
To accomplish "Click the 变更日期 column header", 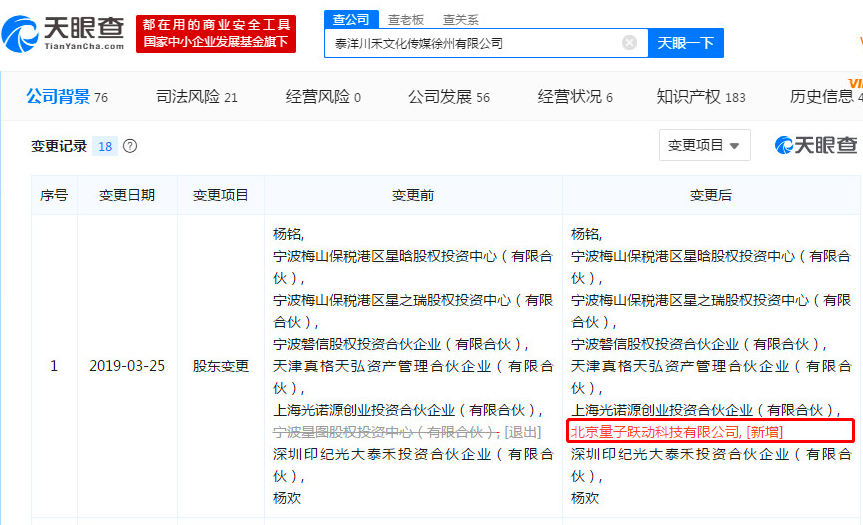I will coord(127,195).
